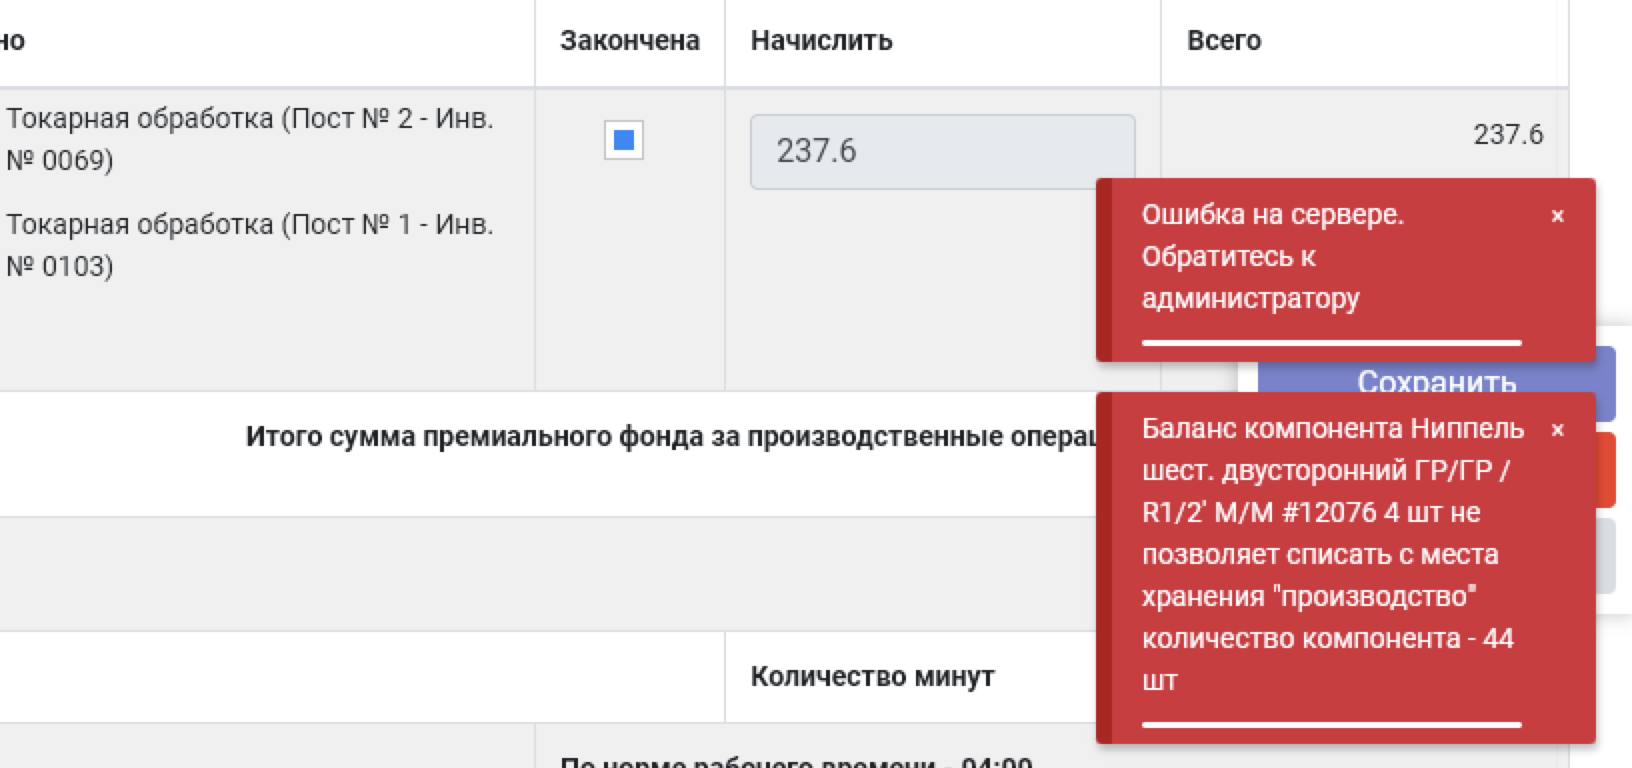Click the Сохранить button
1632x768 pixels.
pos(1436,381)
